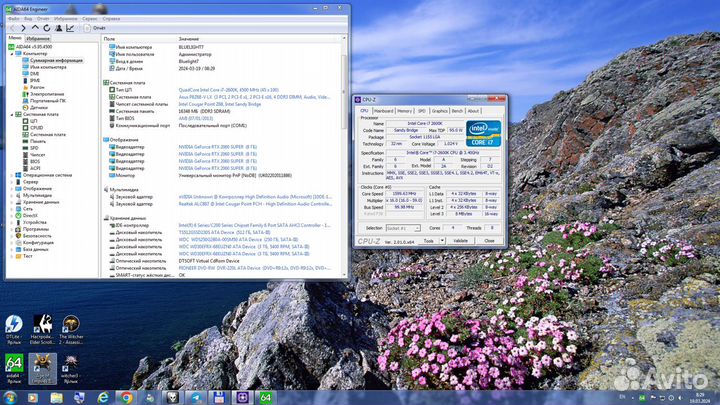Open the Сервис menu in AIDA64
Viewport: 720px width, 405px height.
(x=90, y=19)
